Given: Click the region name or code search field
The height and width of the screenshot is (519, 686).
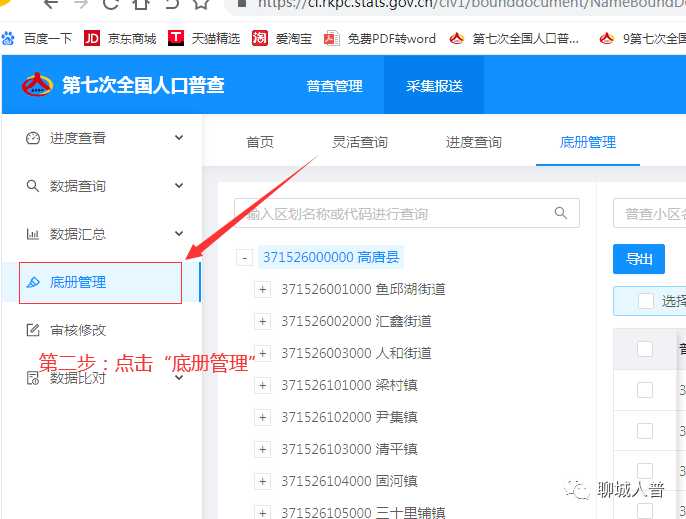Looking at the screenshot, I should pyautogui.click(x=407, y=213).
